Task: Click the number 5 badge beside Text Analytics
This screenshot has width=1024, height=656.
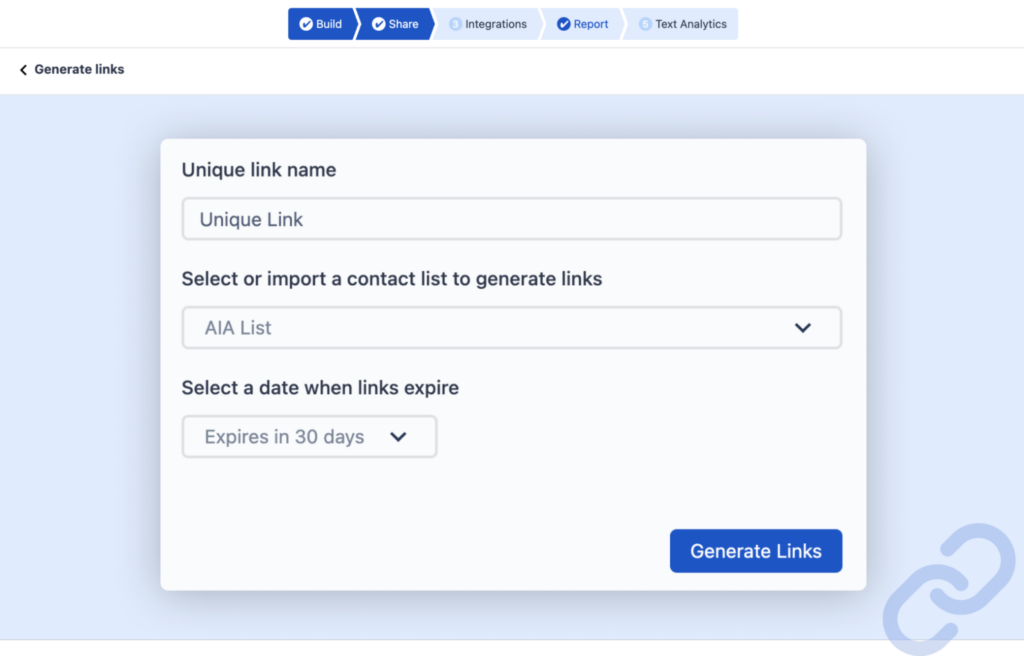Action: click(x=645, y=24)
